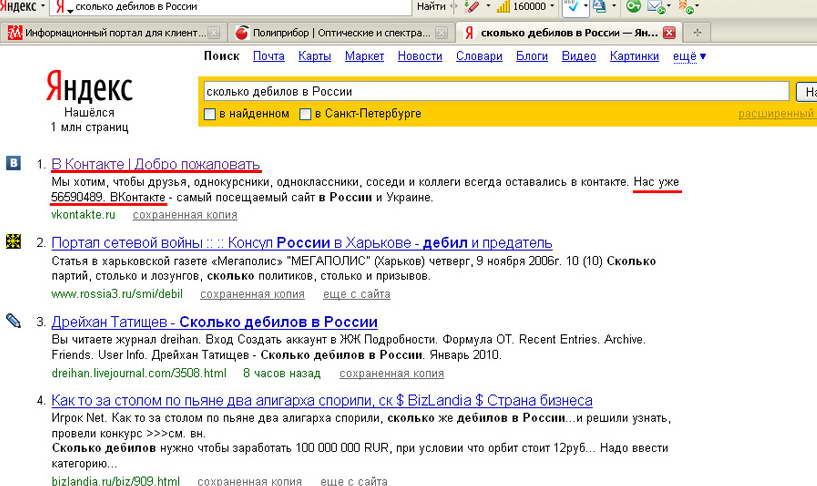Open сохраненная копия for bizlandia result
The image size is (817, 486).
pos(250,480)
